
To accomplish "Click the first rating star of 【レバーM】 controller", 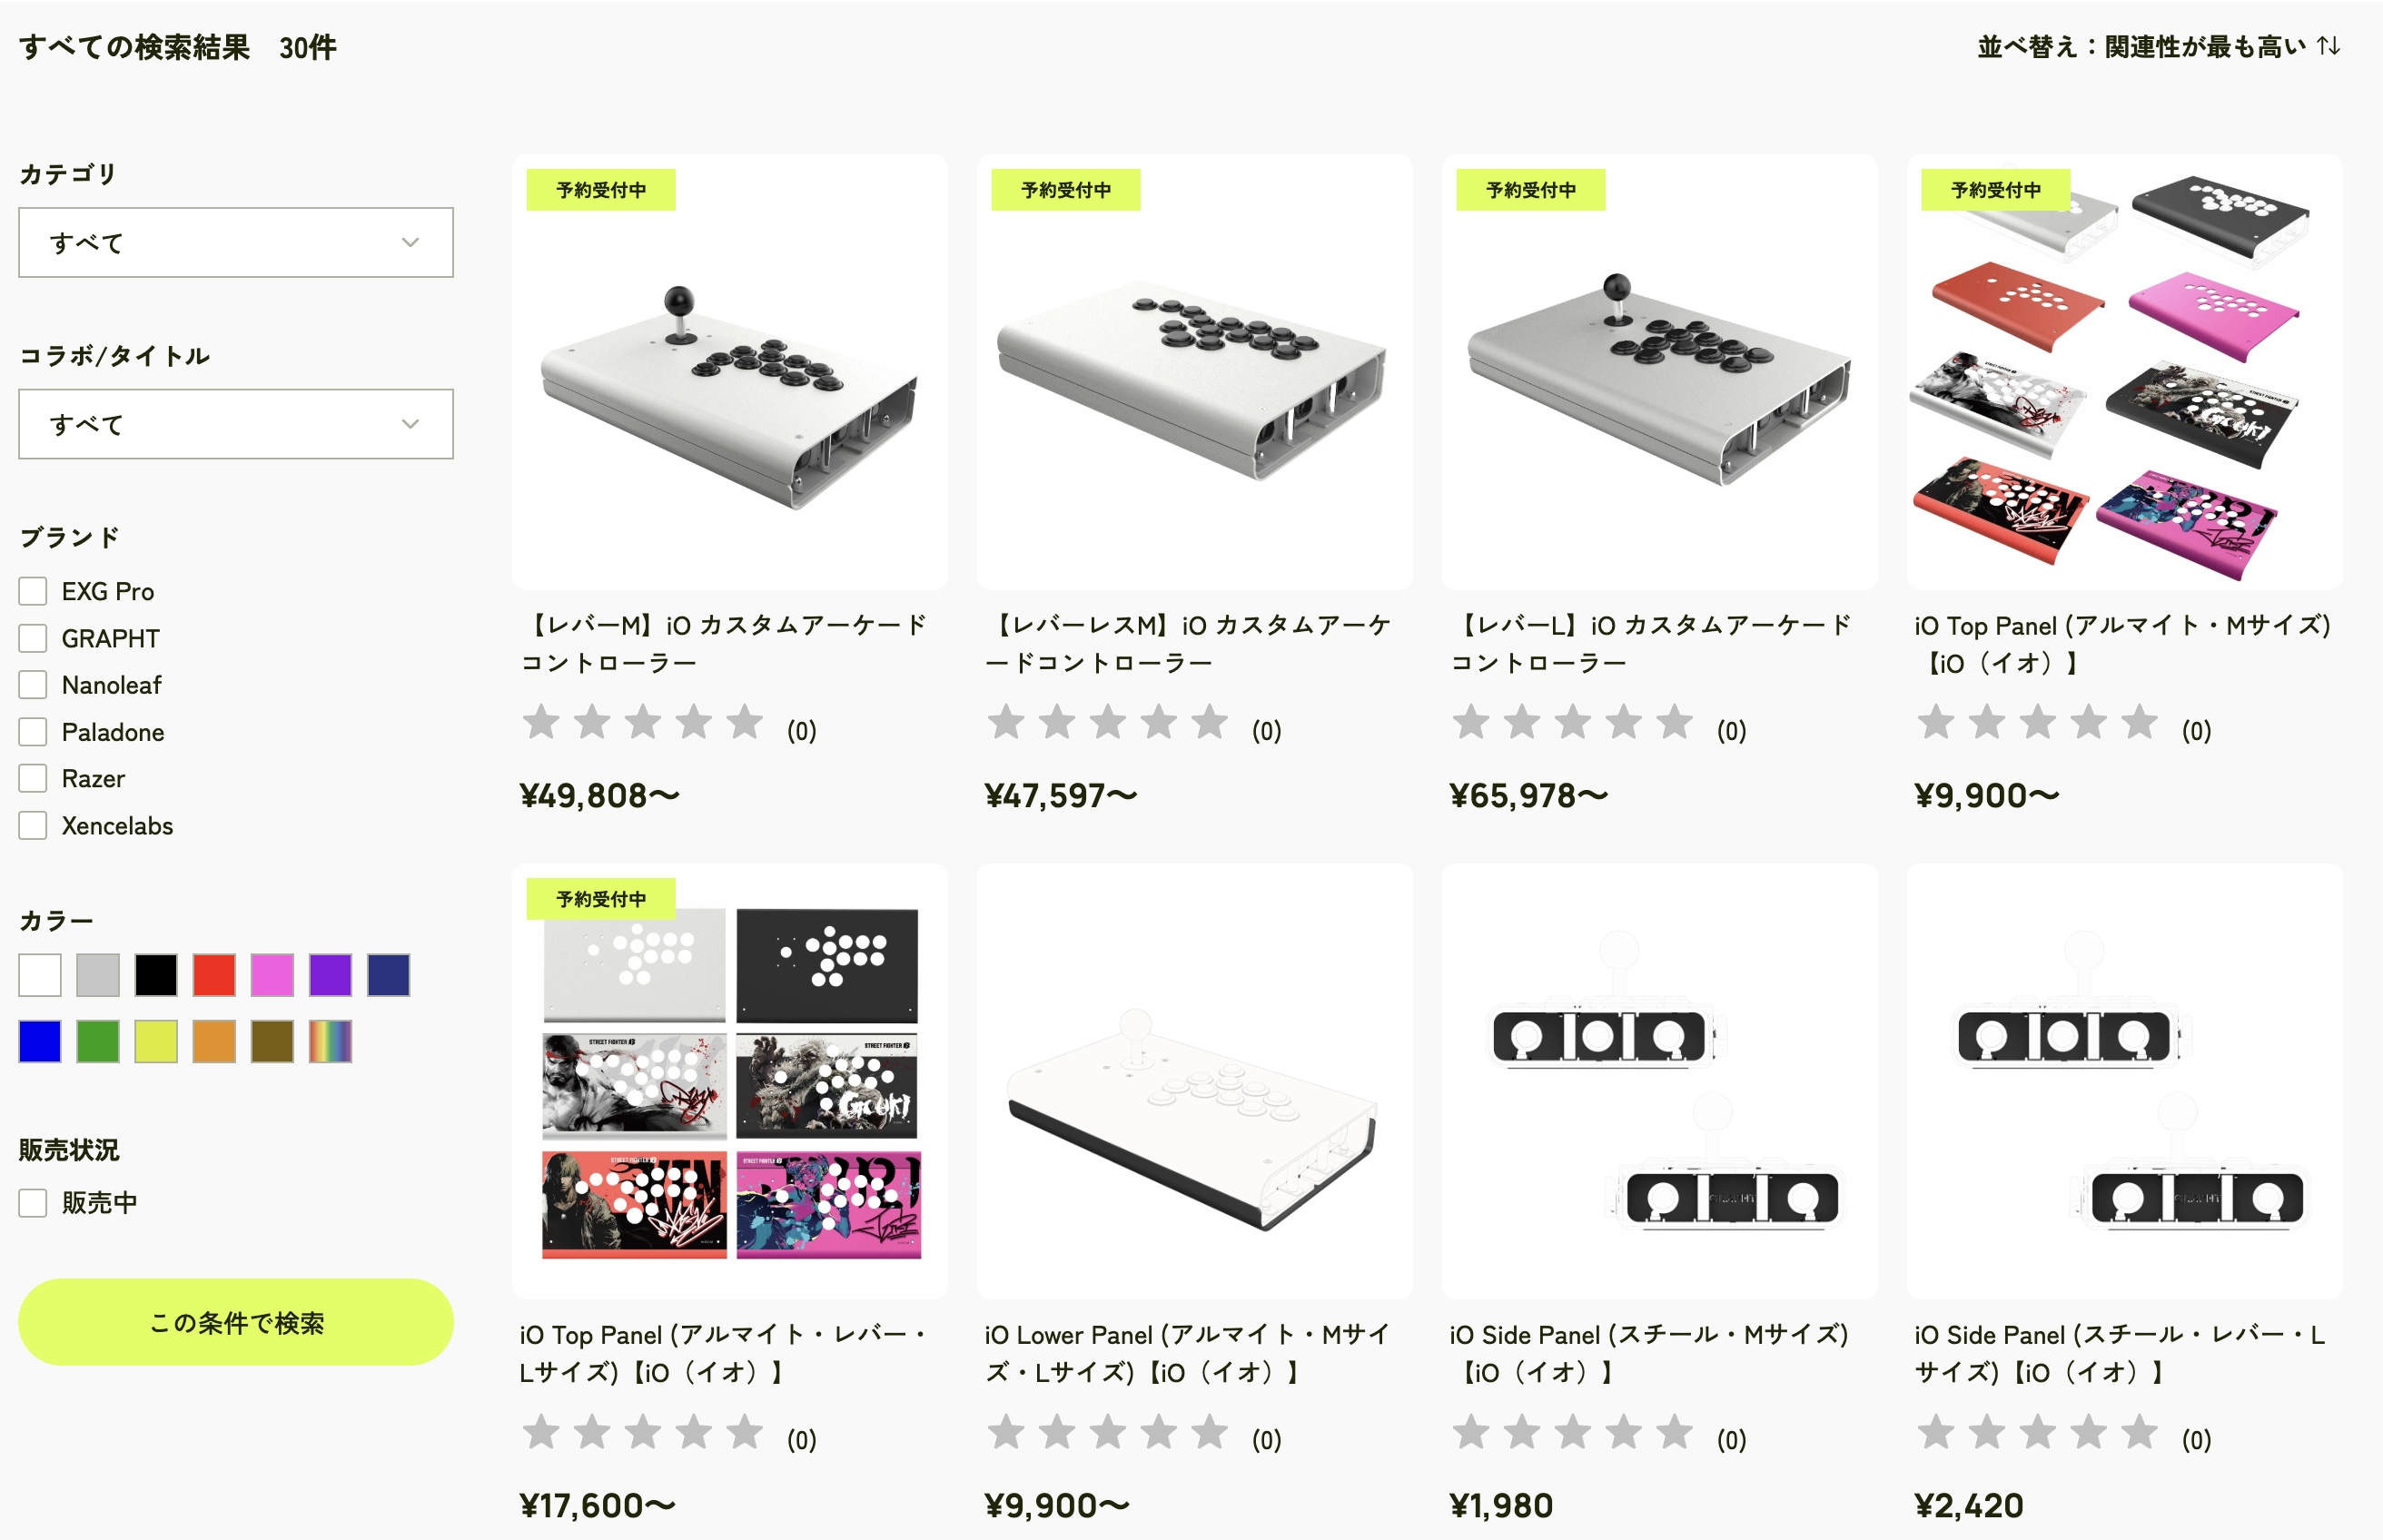I will coord(541,721).
